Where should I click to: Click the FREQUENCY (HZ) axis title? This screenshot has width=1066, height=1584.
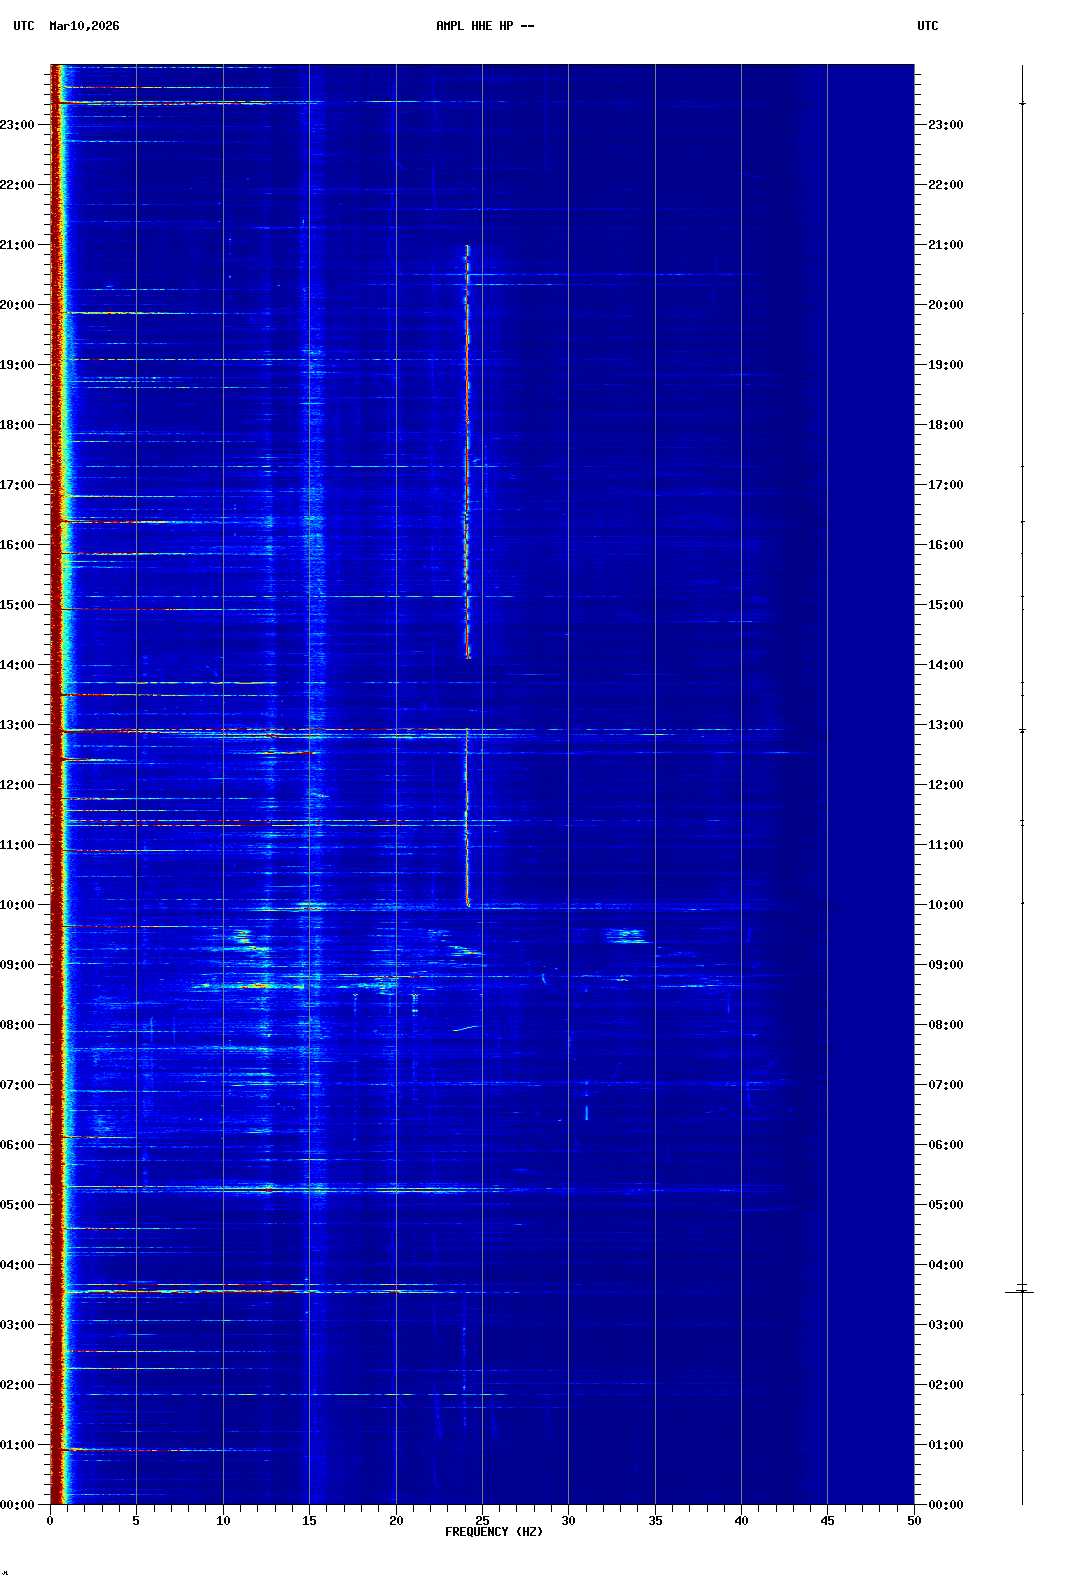[x=494, y=1532]
